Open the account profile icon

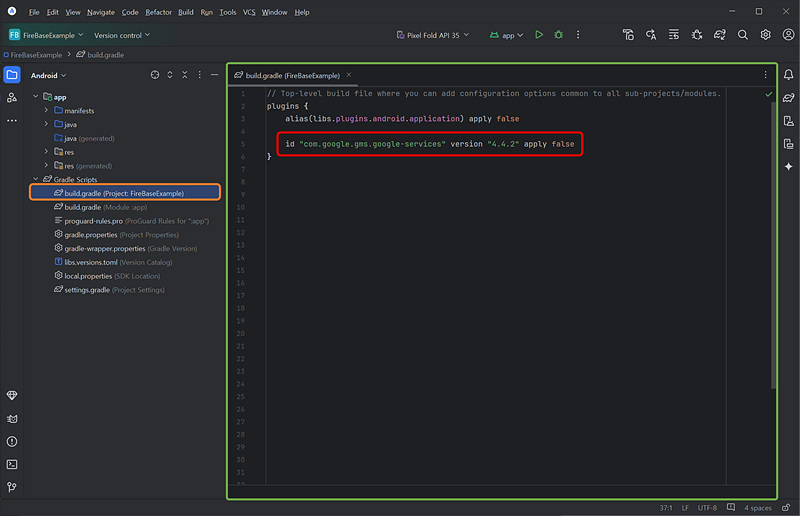[x=788, y=35]
